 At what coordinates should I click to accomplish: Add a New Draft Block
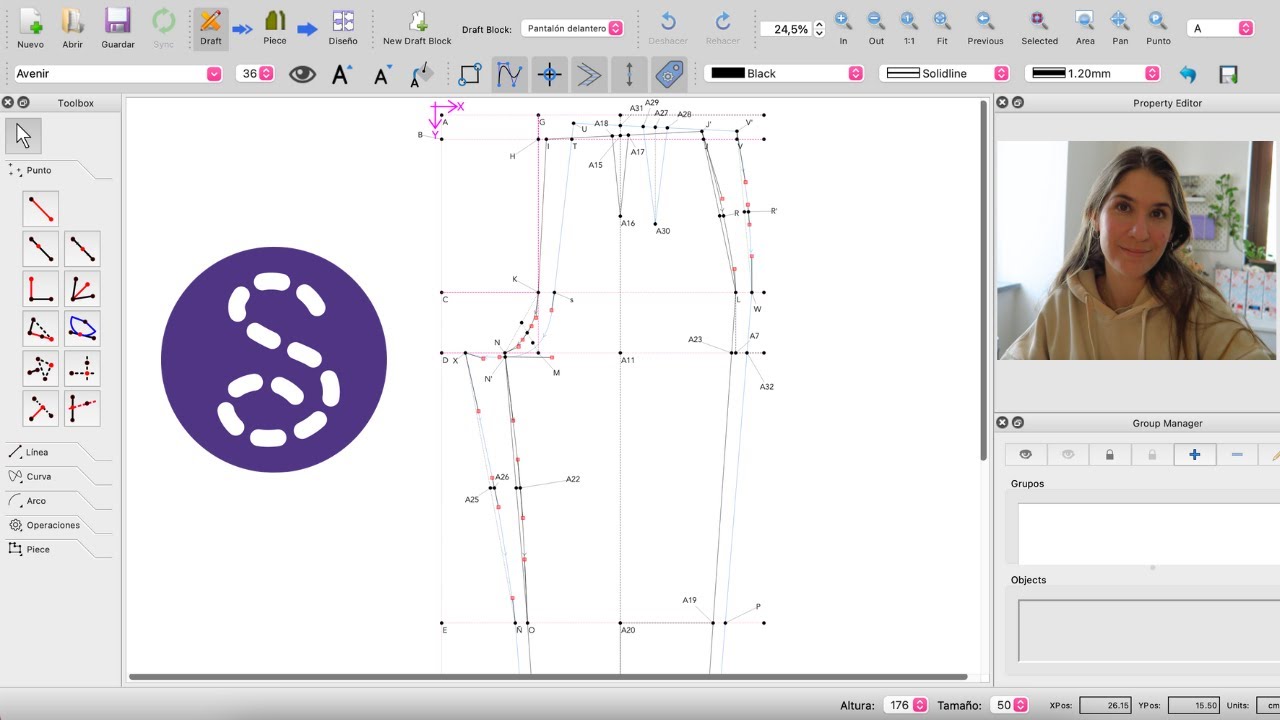417,28
